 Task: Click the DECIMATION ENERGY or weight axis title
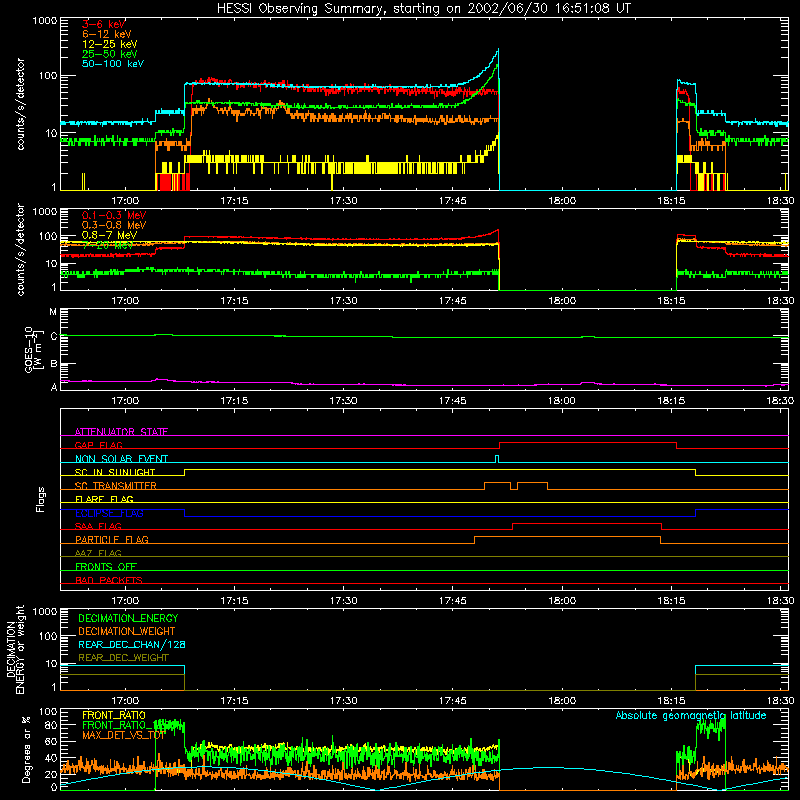coord(15,649)
